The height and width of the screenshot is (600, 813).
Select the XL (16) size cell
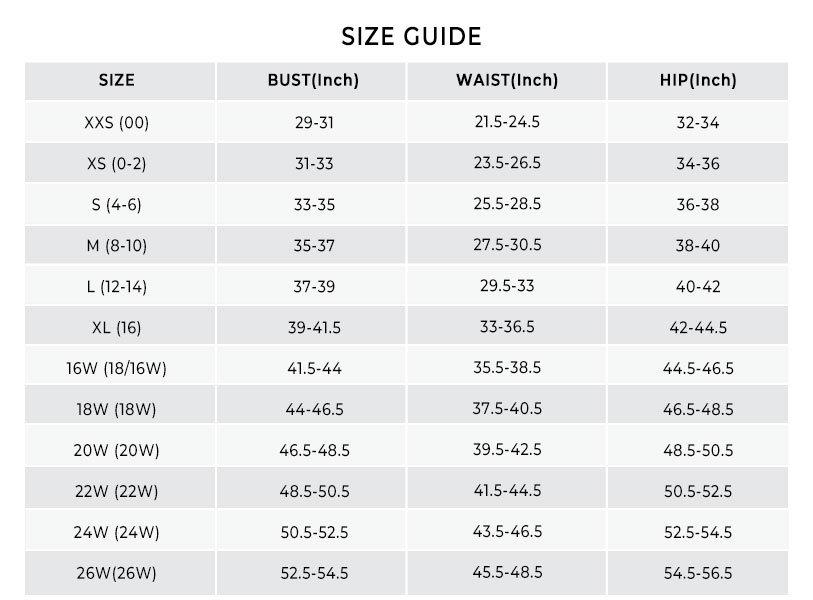(x=117, y=328)
